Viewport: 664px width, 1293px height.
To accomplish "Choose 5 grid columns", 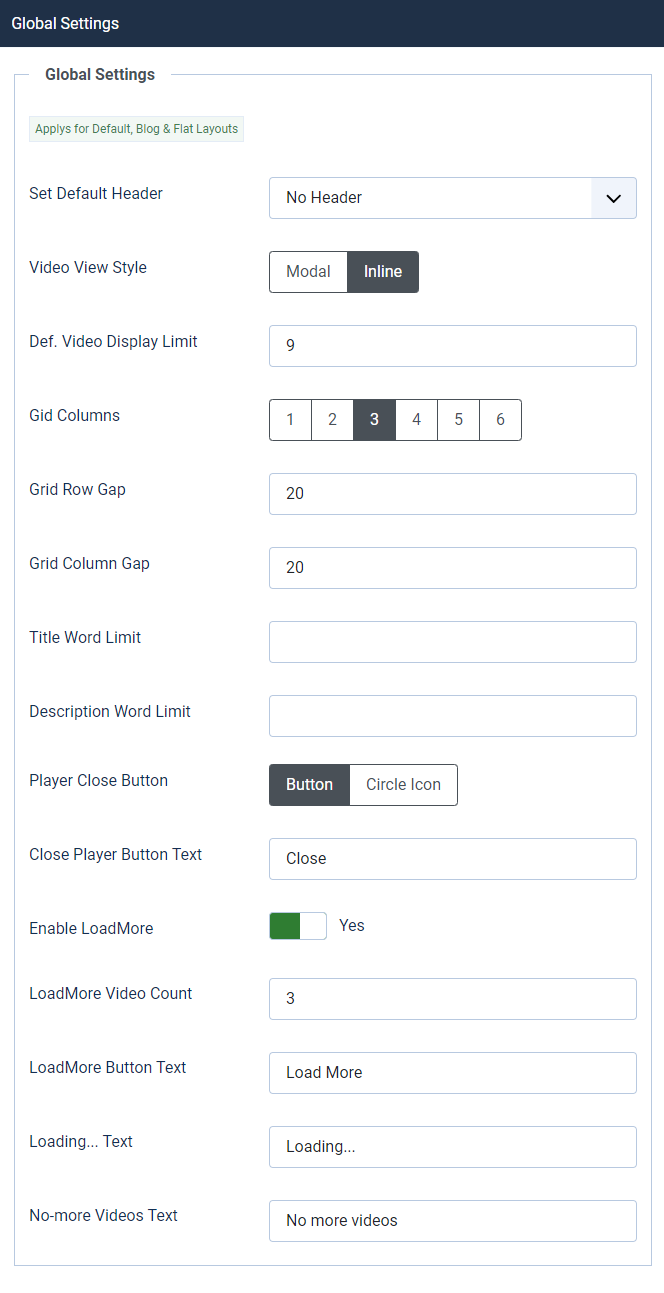I will click(459, 420).
